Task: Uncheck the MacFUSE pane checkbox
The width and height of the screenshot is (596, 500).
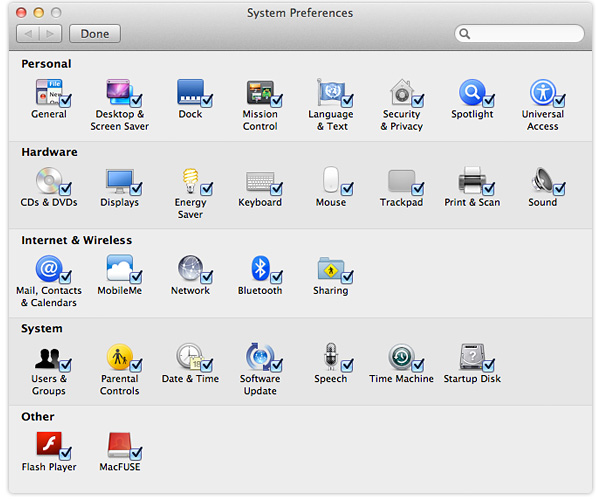Action: pos(136,453)
